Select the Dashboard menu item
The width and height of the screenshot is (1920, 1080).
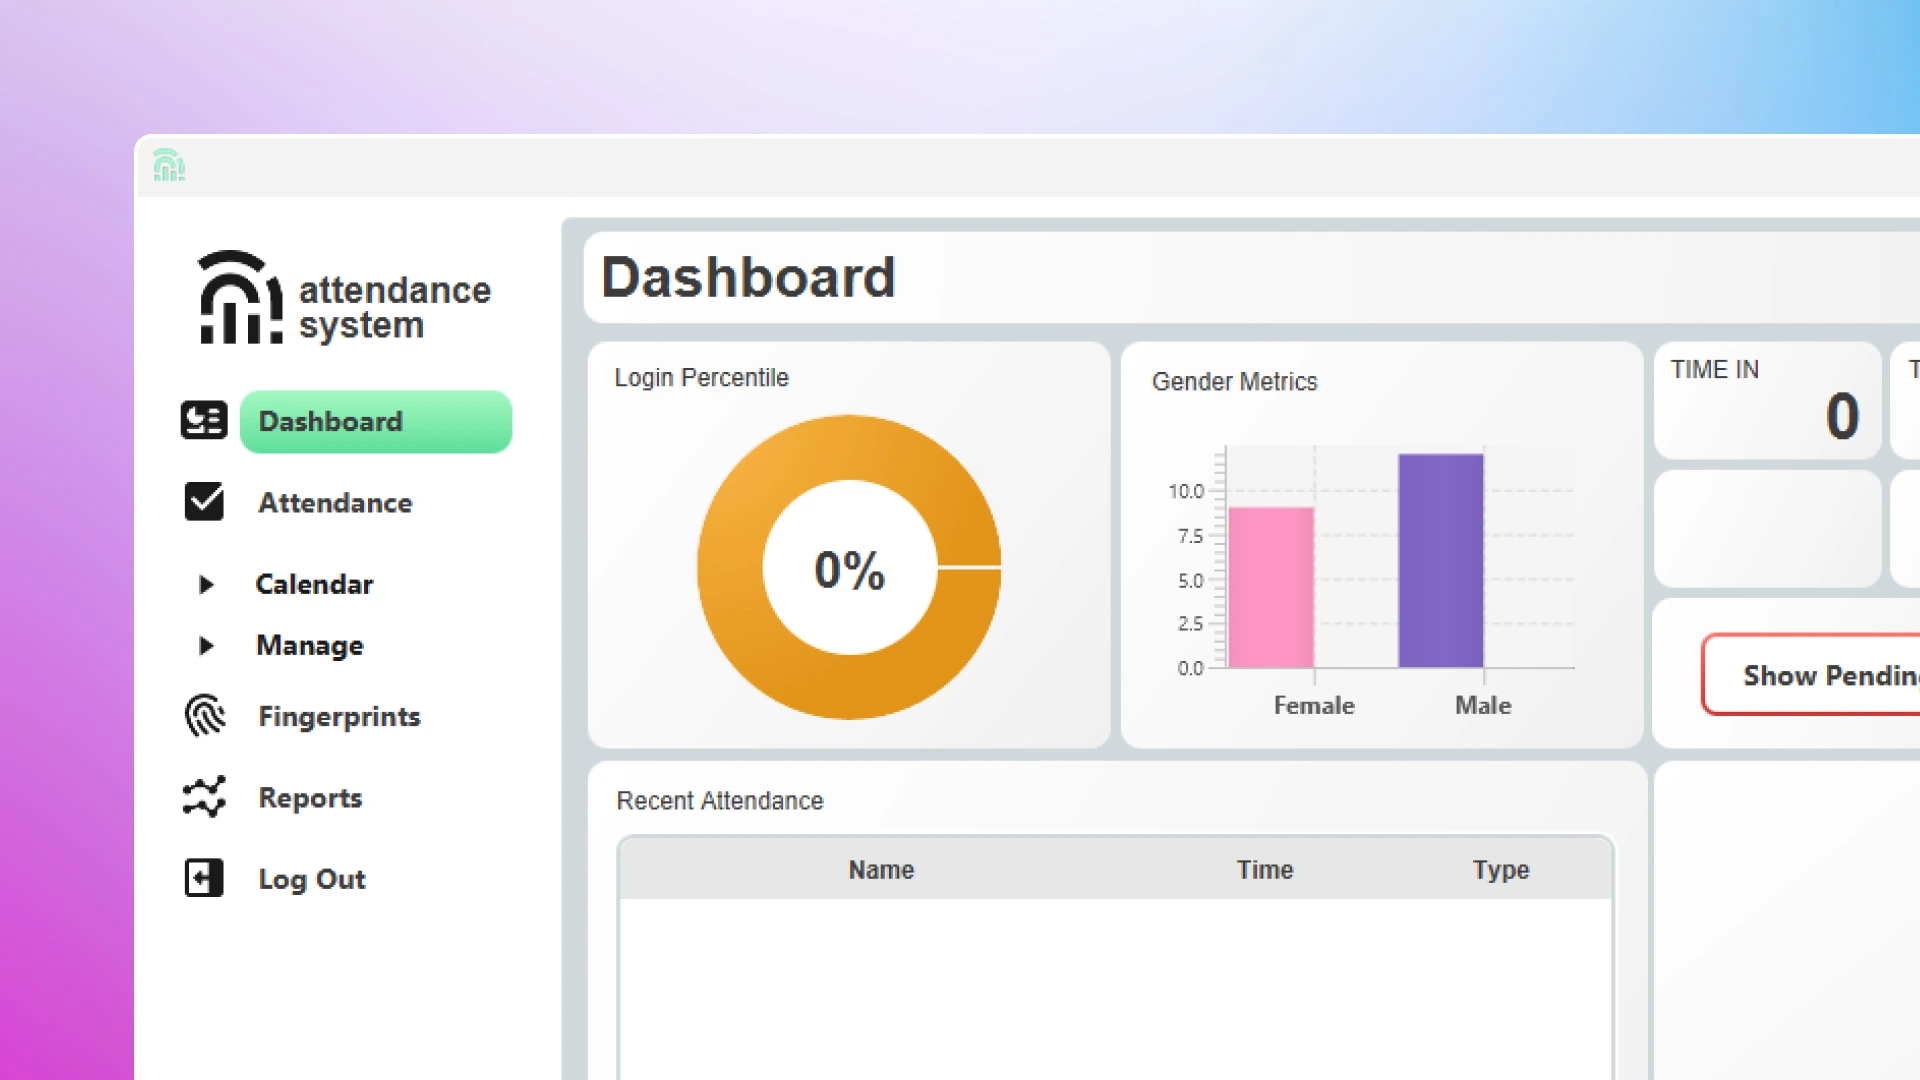pos(376,421)
